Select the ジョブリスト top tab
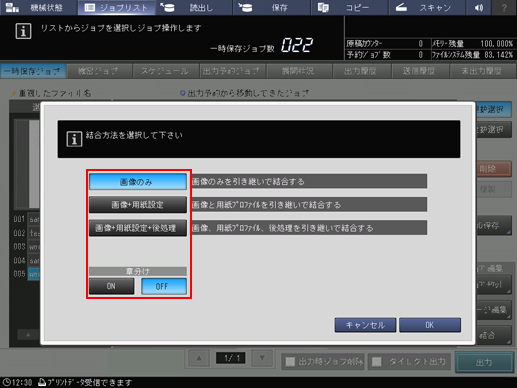 116,7
